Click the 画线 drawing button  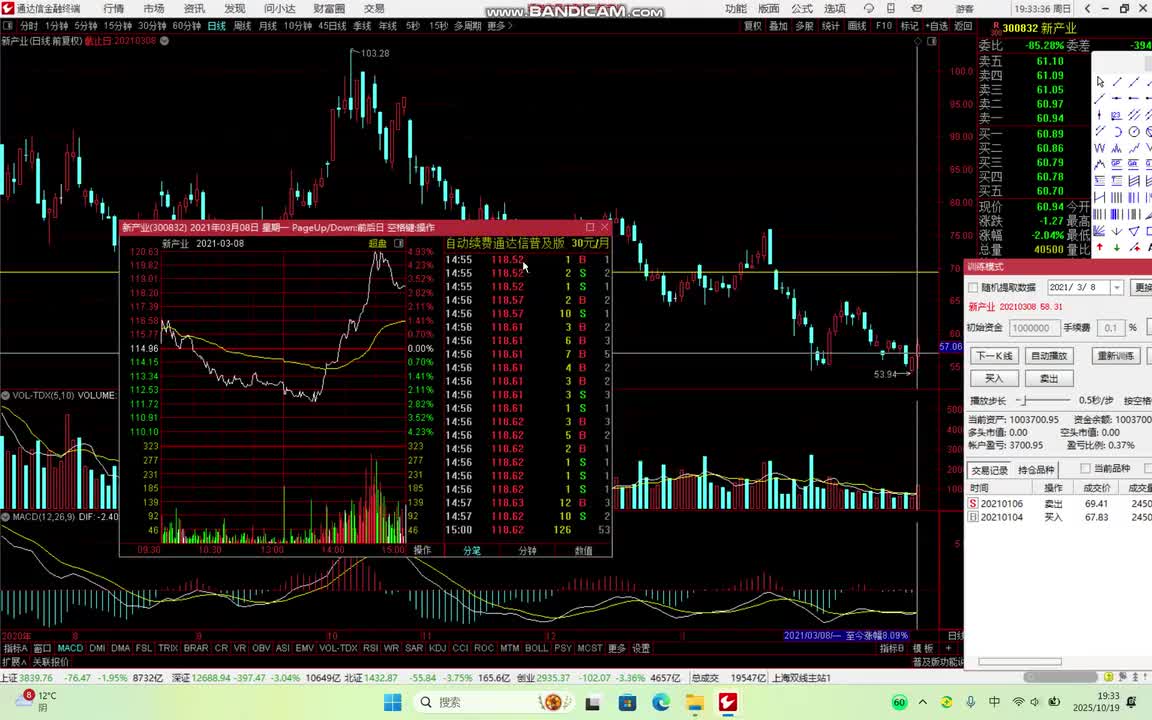(857, 26)
